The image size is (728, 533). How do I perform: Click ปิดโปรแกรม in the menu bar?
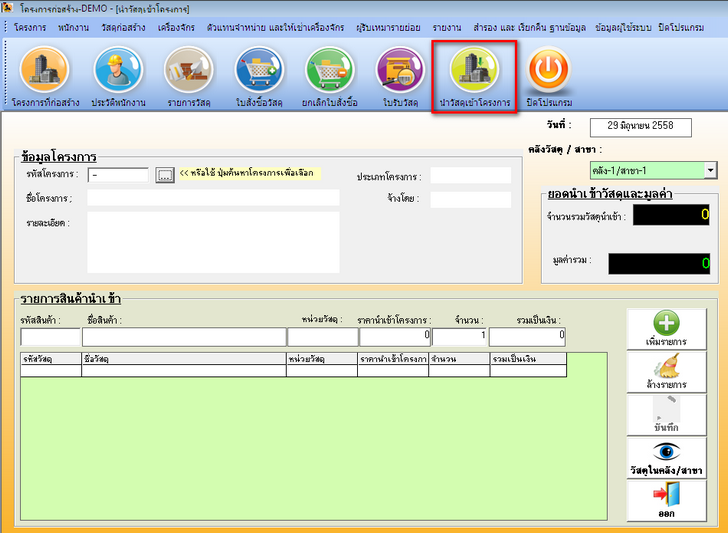(681, 27)
